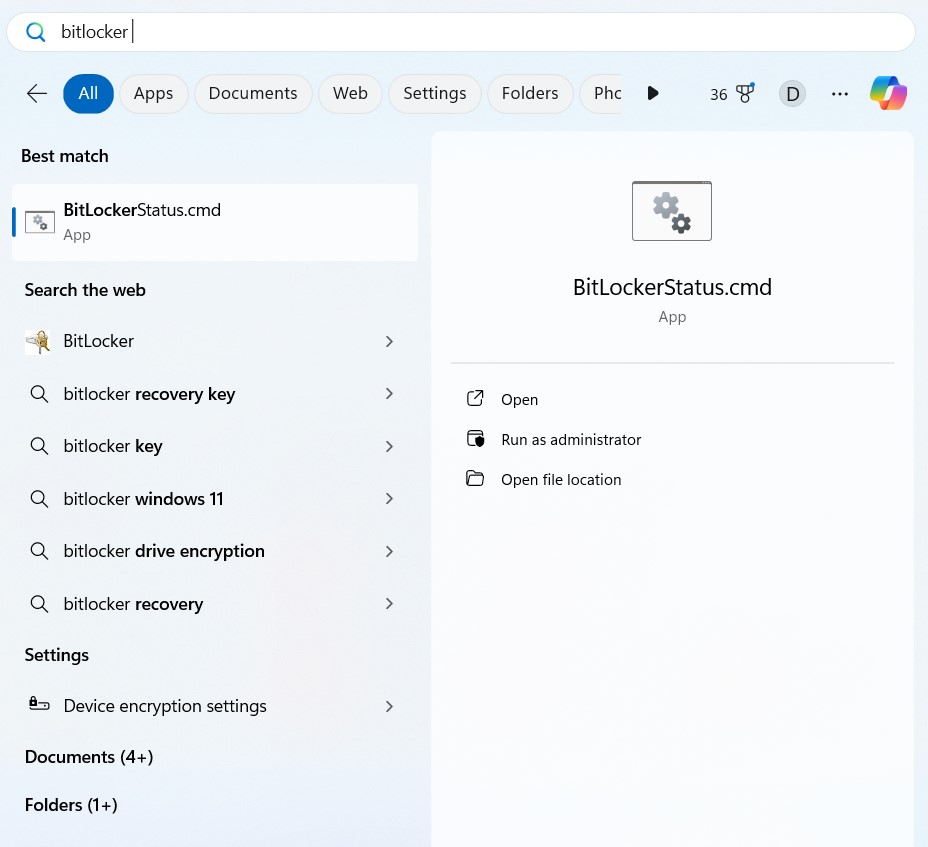Select the bitlocker key web suggestion
928x847 pixels.
point(210,446)
